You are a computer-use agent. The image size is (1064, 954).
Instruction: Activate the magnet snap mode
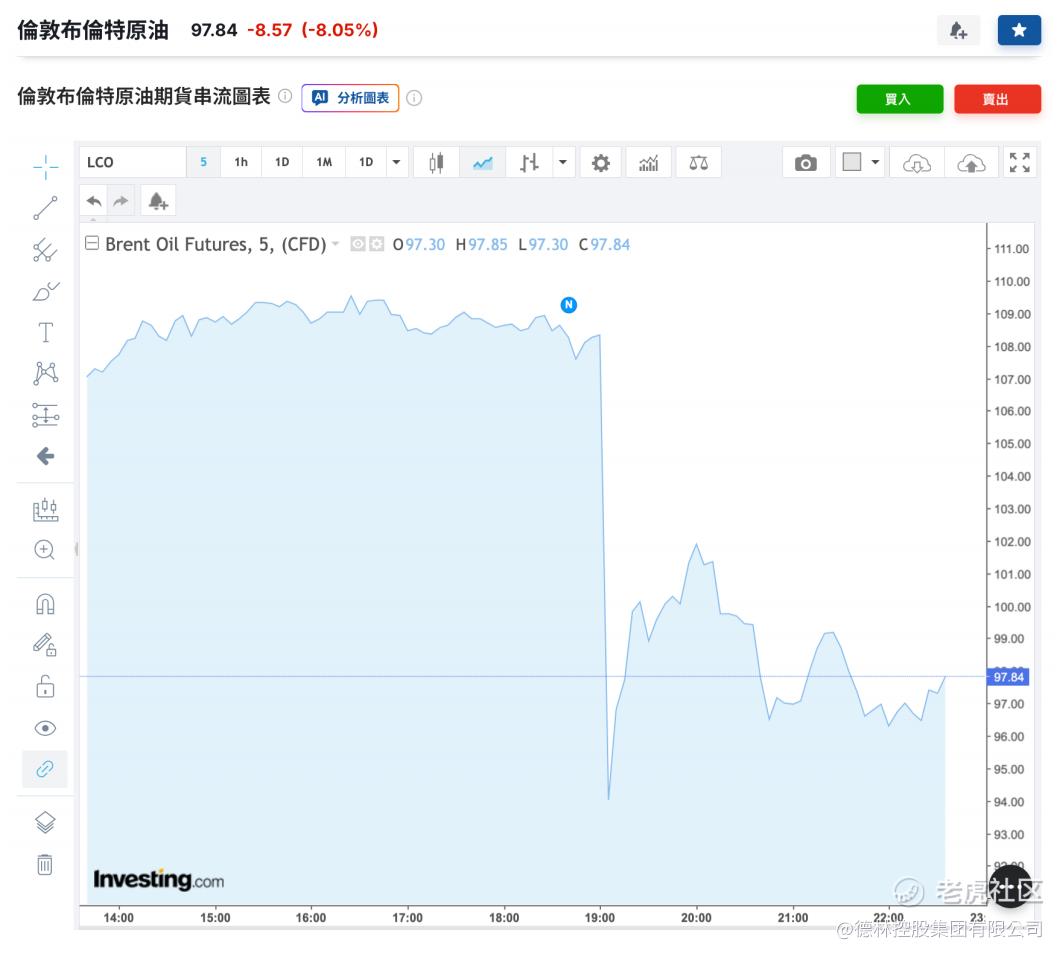point(45,604)
